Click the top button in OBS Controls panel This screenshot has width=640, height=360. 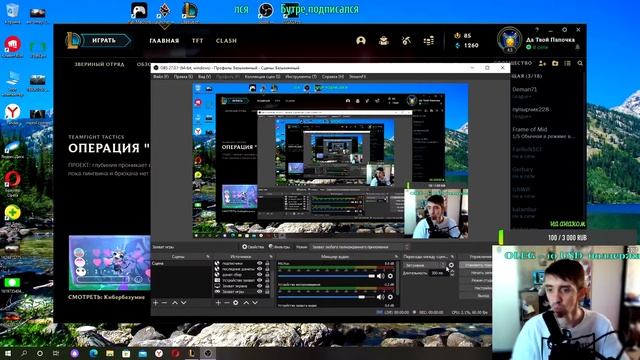tap(476, 265)
